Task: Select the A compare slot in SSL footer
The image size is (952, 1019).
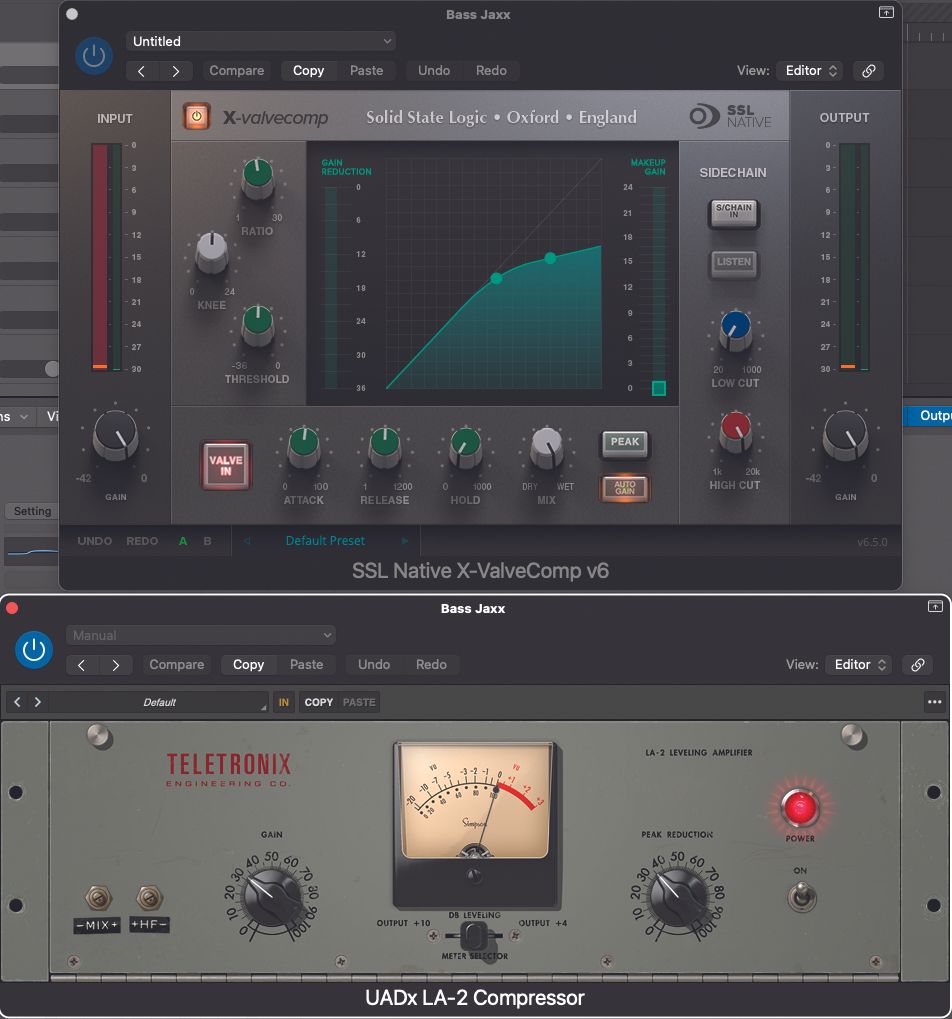Action: 182,540
